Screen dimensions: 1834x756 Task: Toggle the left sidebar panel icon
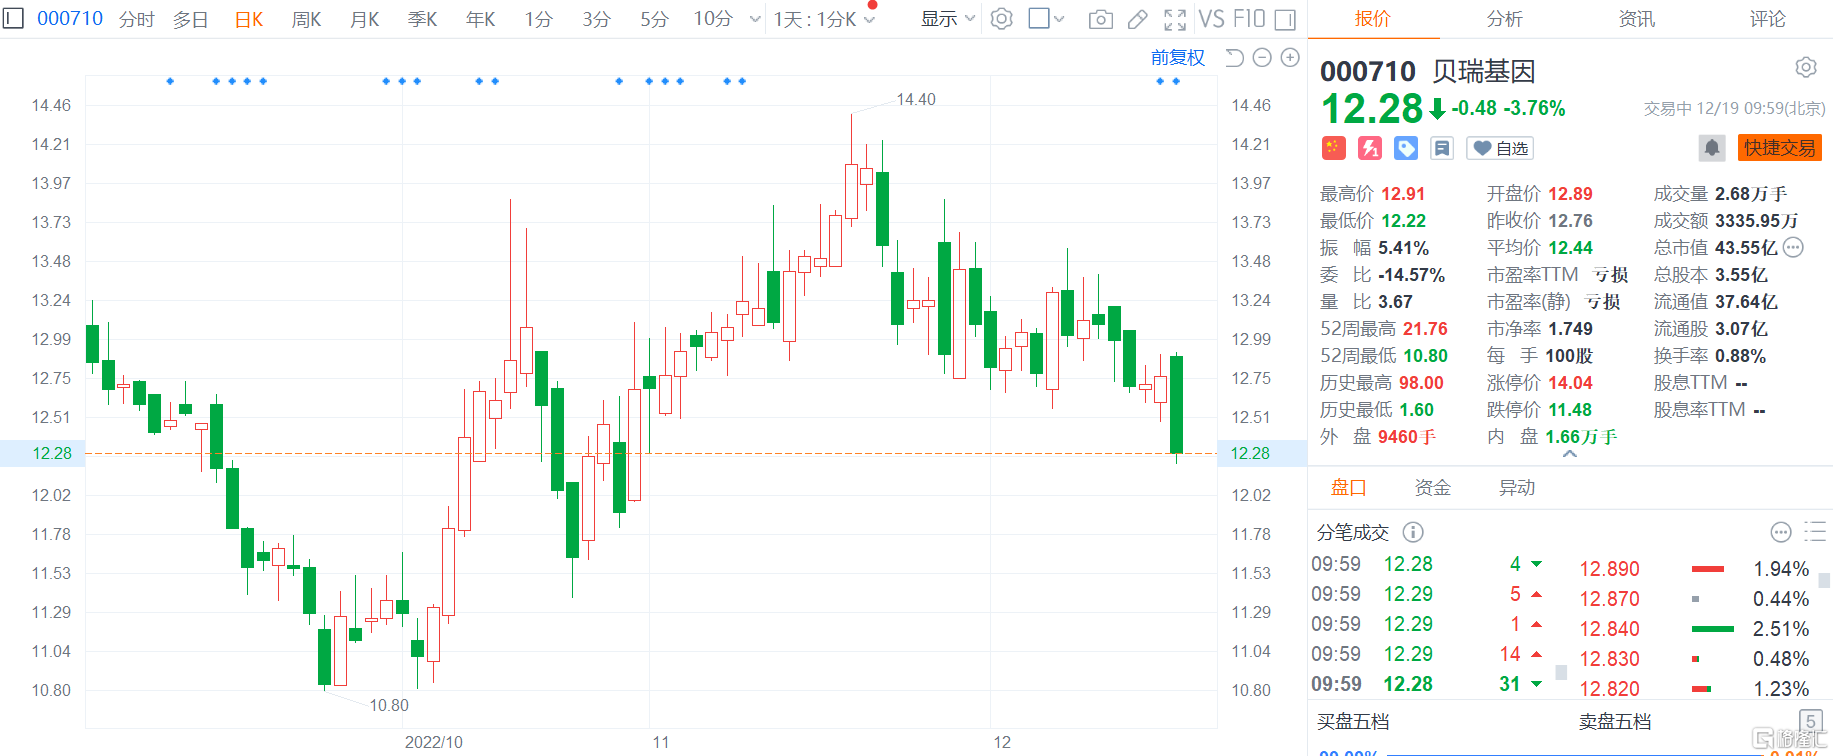(13, 18)
